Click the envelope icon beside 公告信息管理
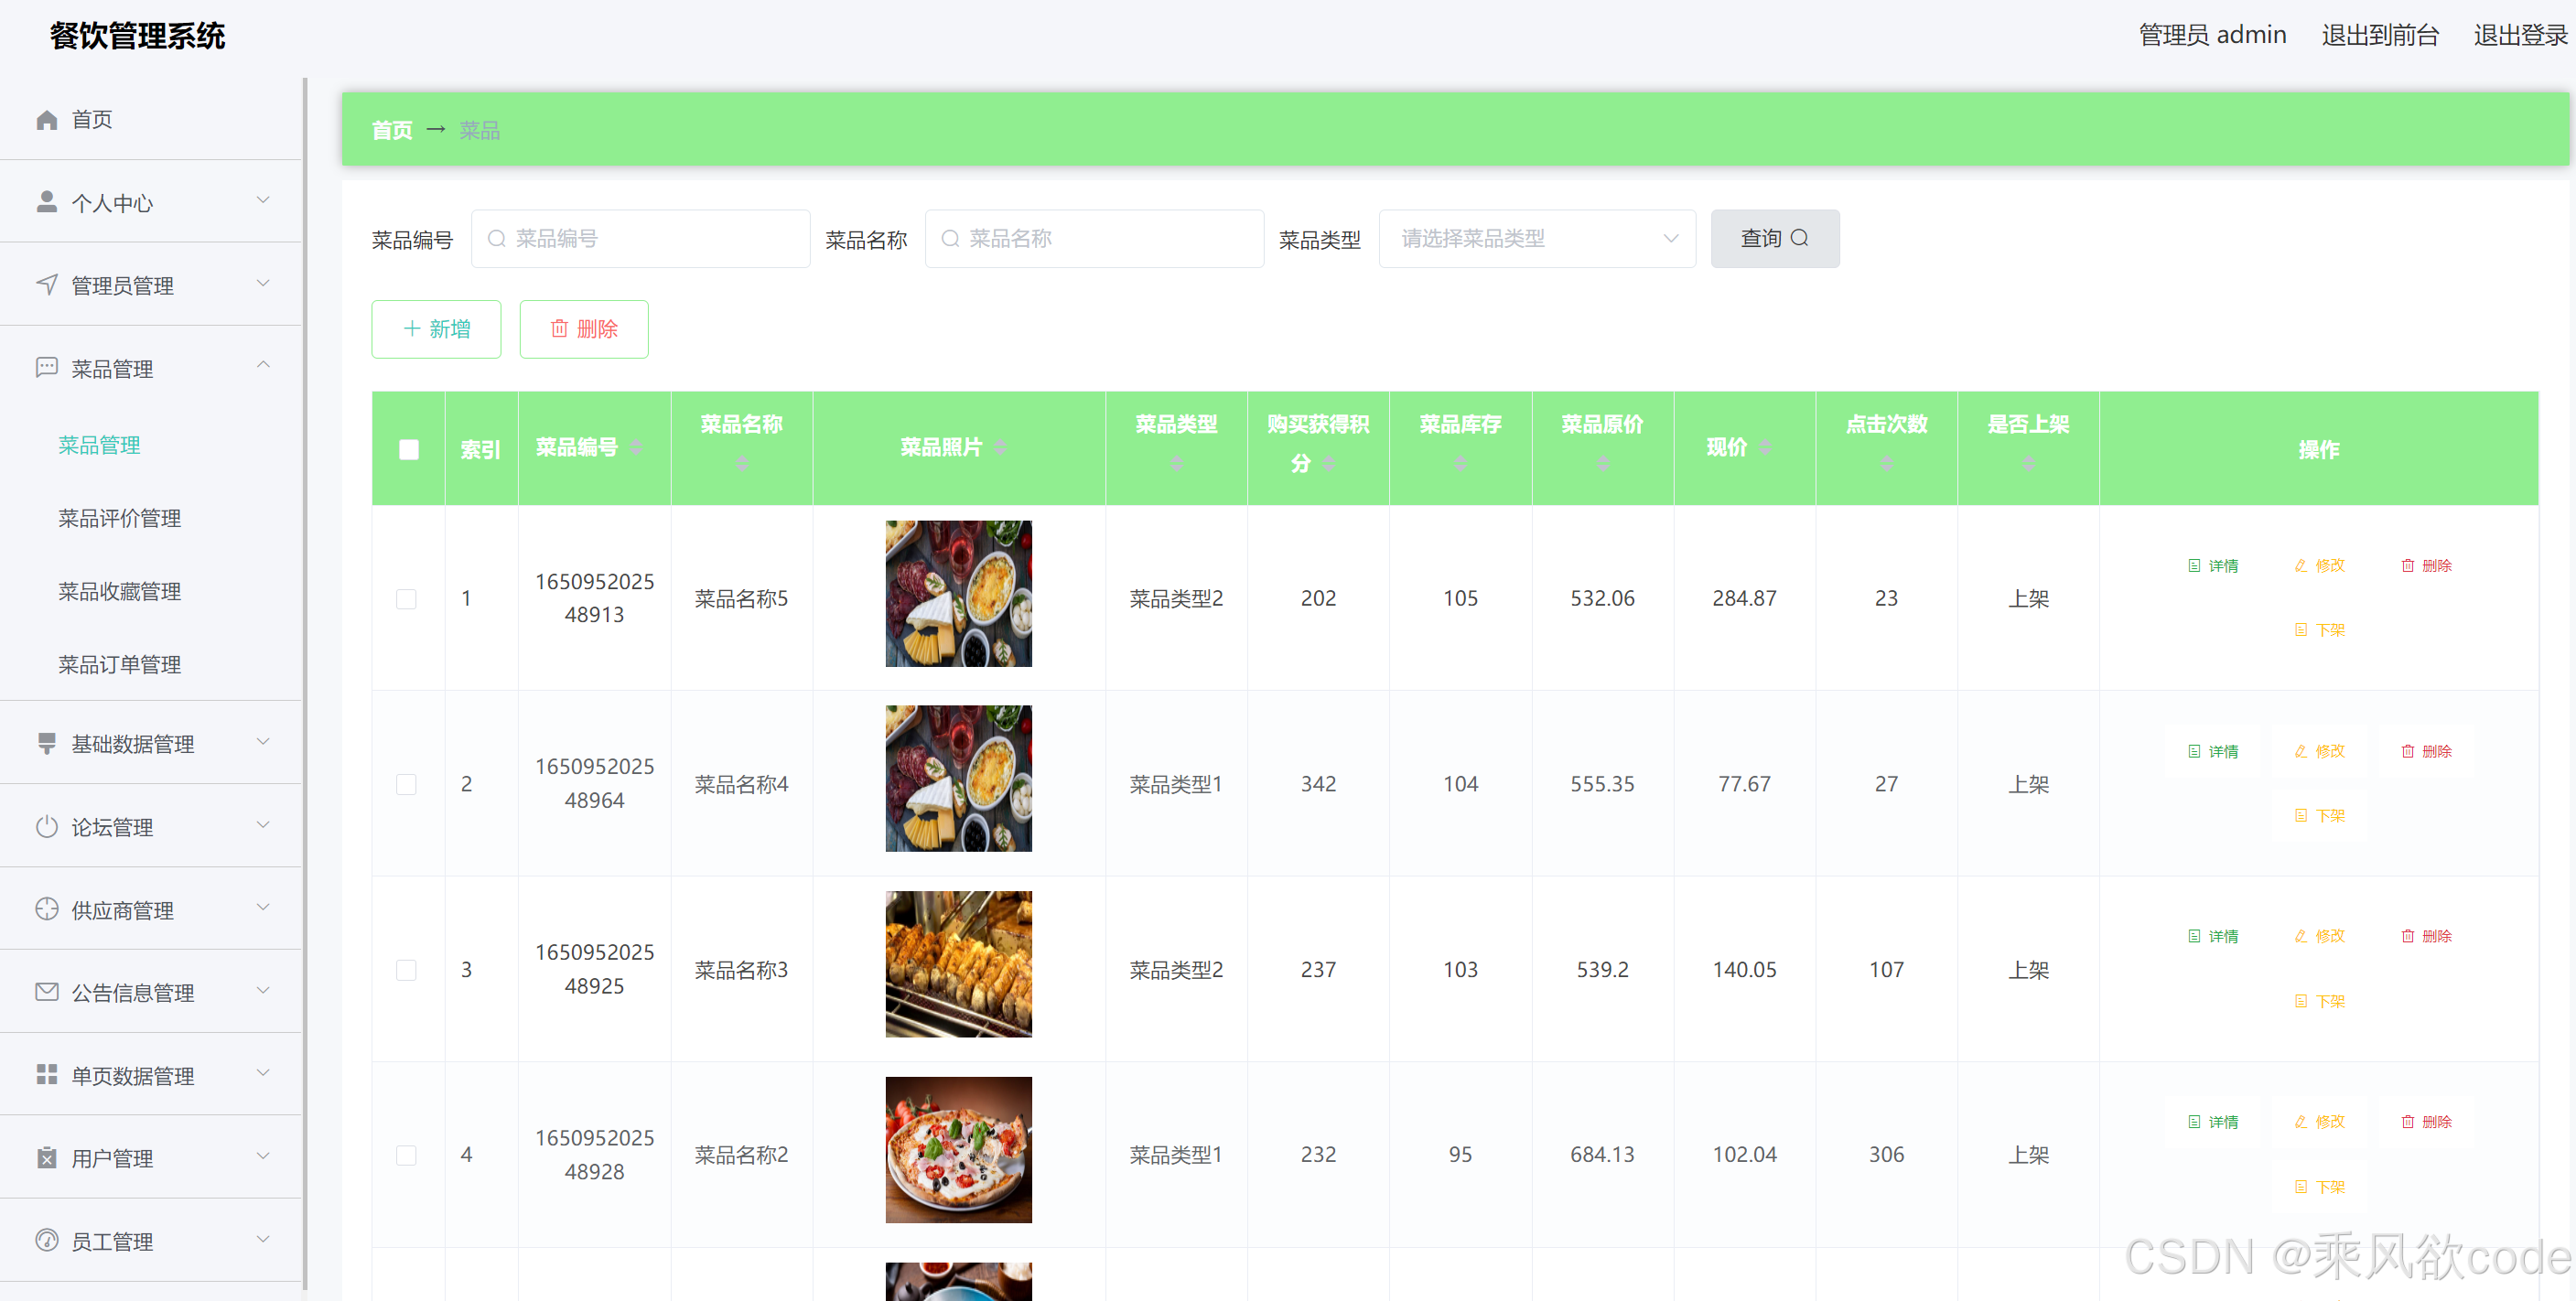Image resolution: width=2576 pixels, height=1301 pixels. [46, 992]
